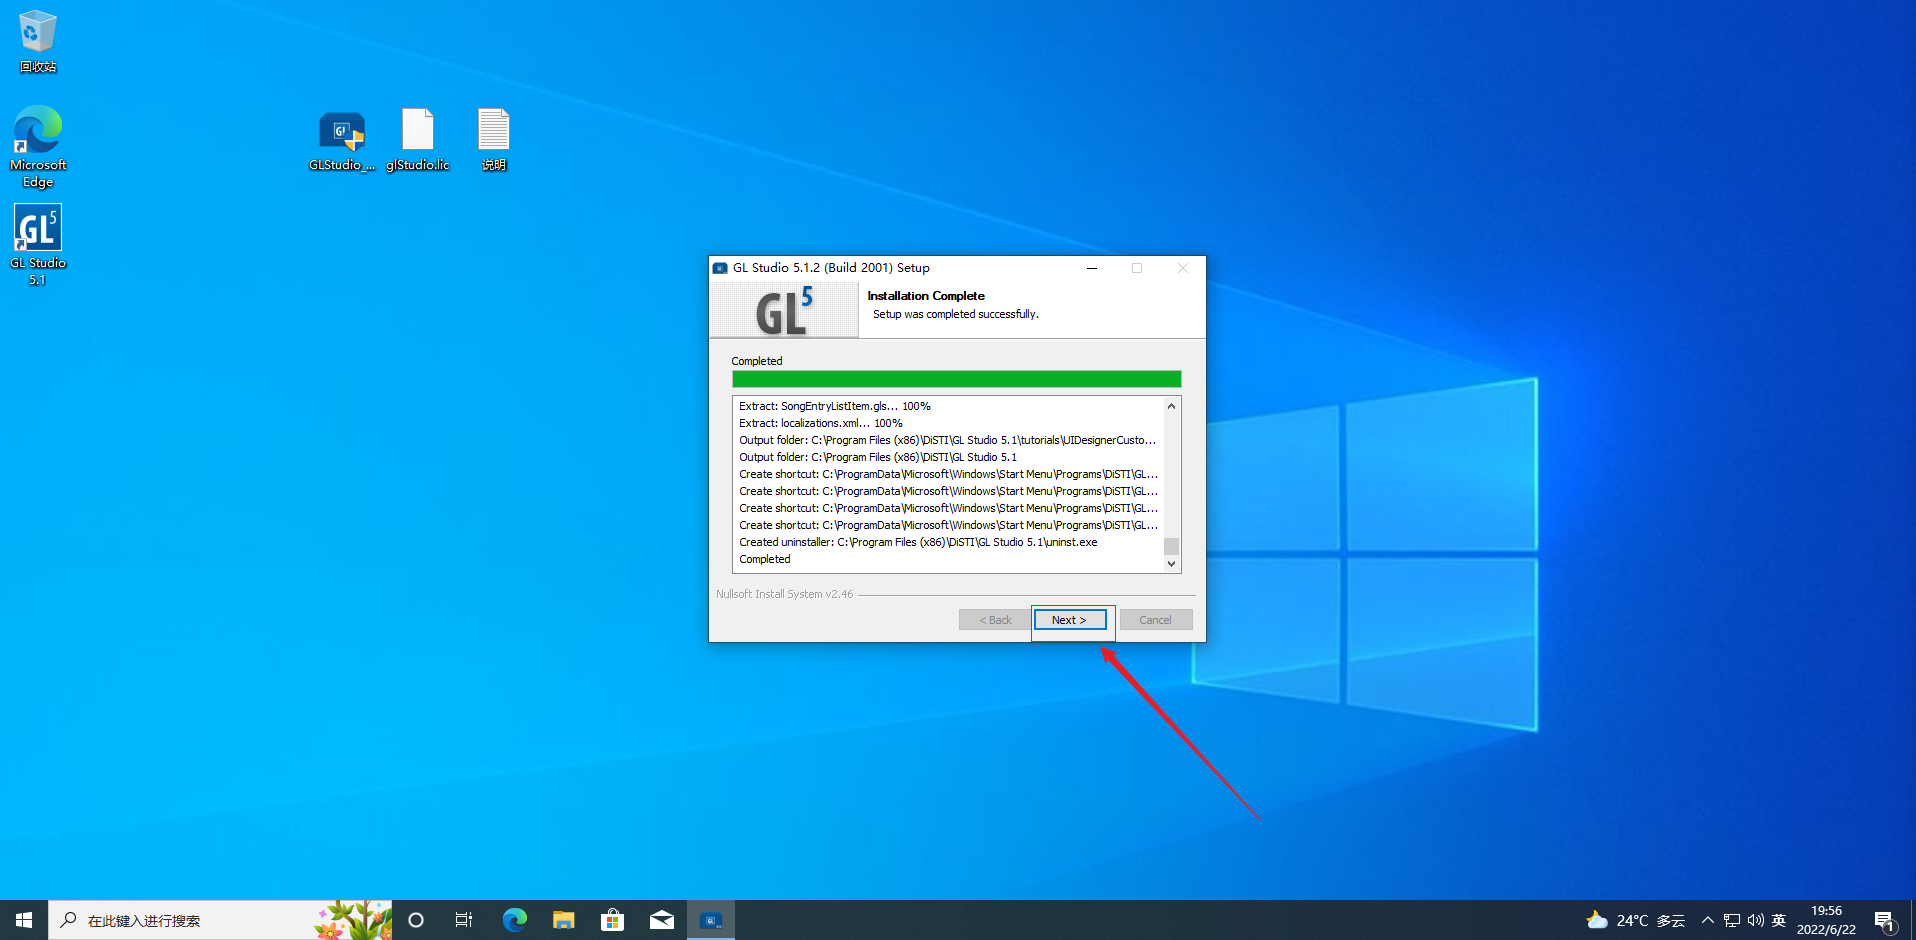Click the install log scrollbar down arrow
Image resolution: width=1916 pixels, height=940 pixels.
point(1171,564)
